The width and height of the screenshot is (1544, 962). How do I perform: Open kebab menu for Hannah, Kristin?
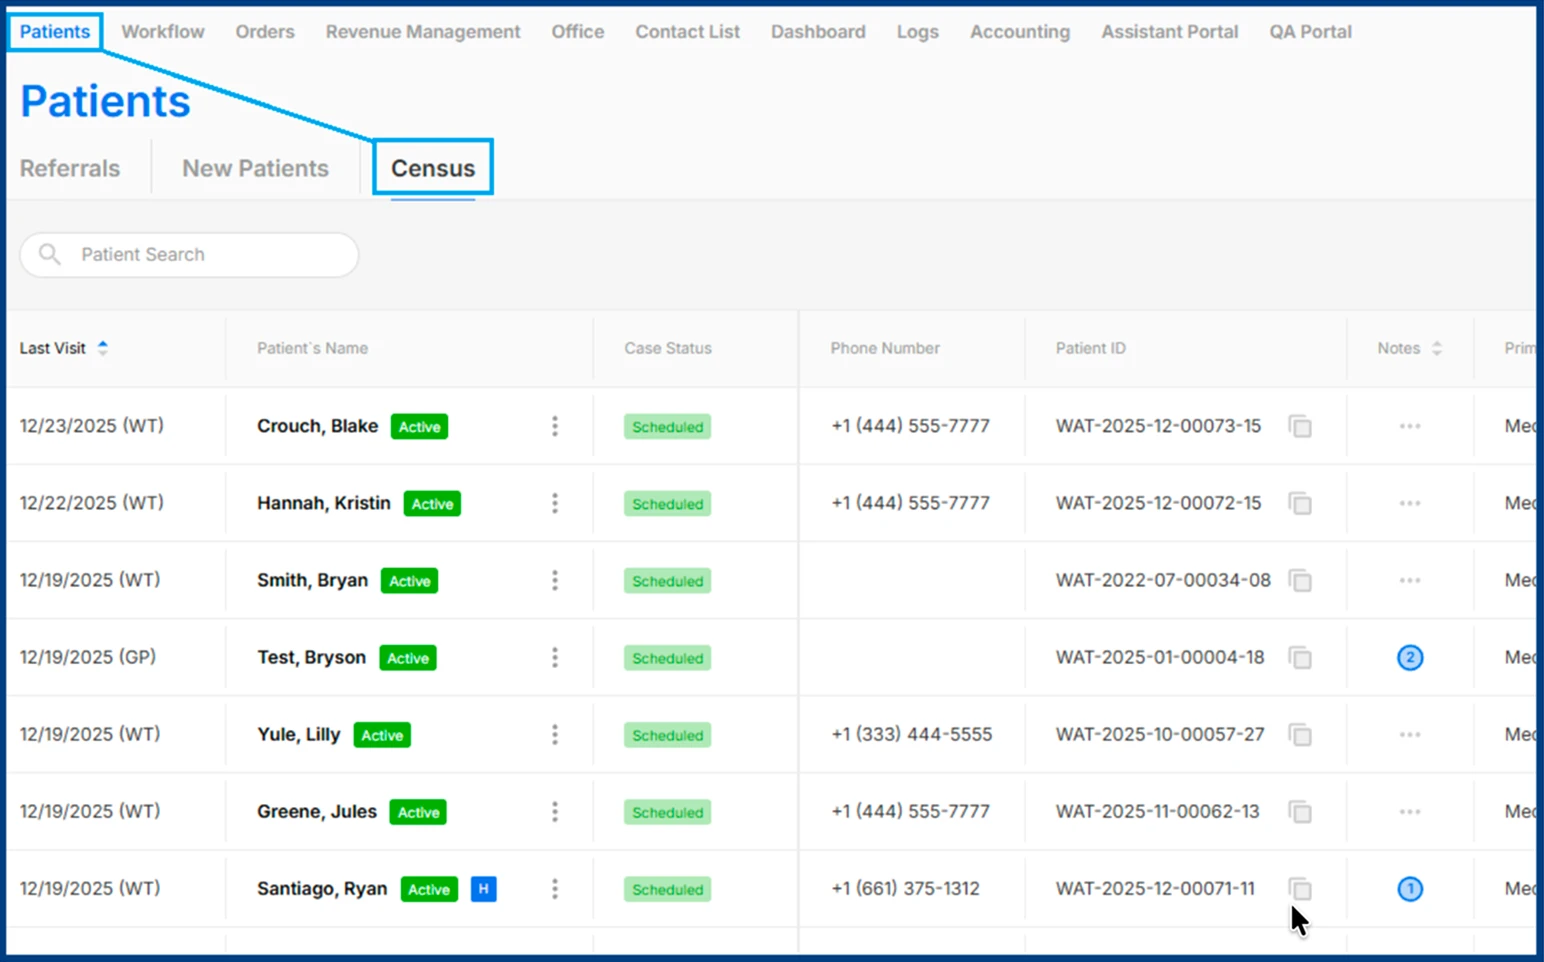[555, 504]
